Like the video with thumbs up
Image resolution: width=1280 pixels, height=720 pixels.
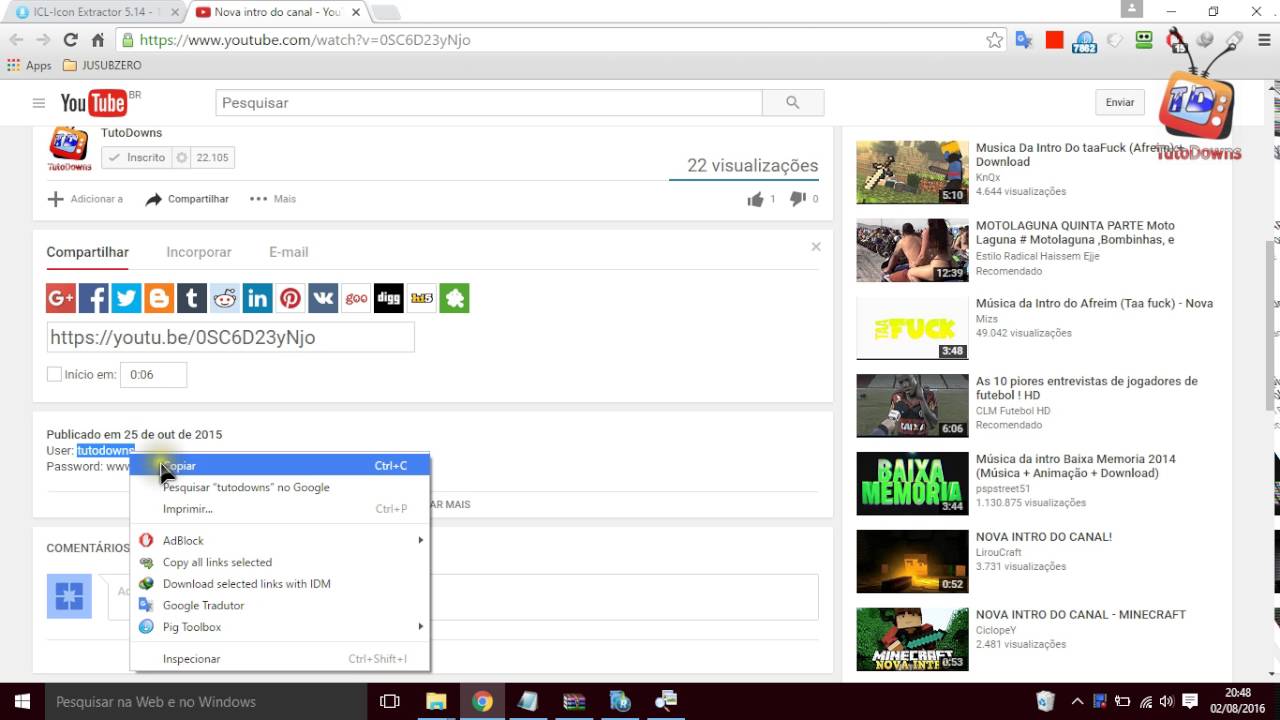755,199
